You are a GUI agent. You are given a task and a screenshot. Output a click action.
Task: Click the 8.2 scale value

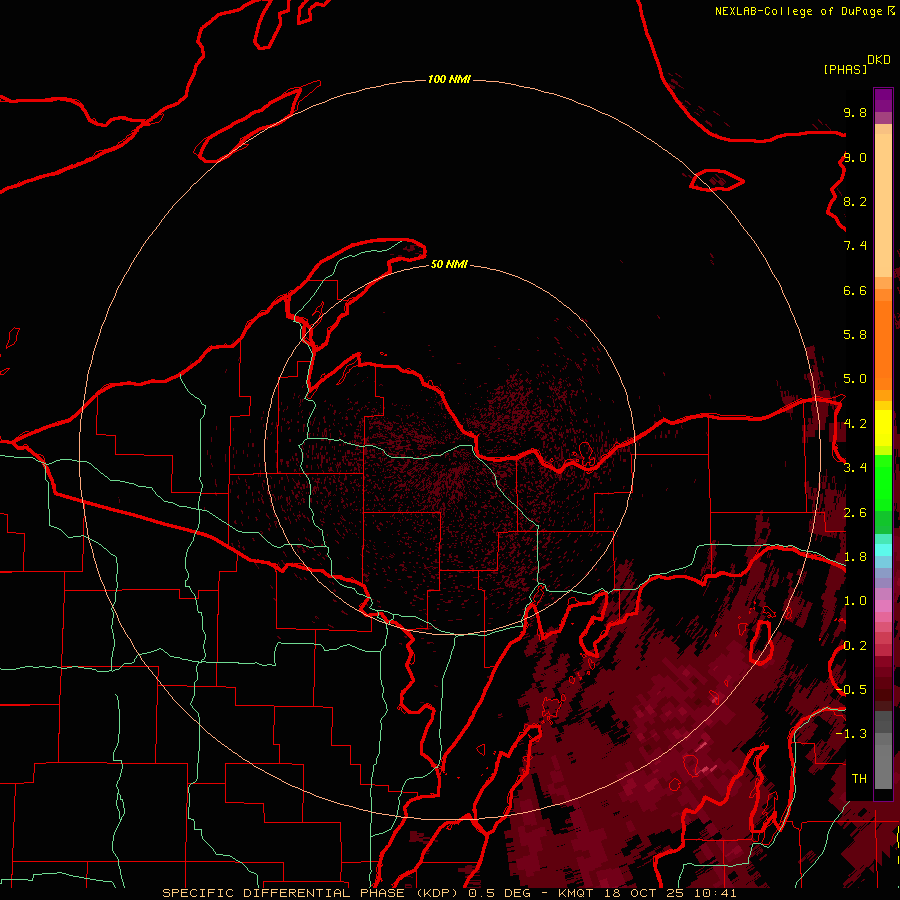855,201
